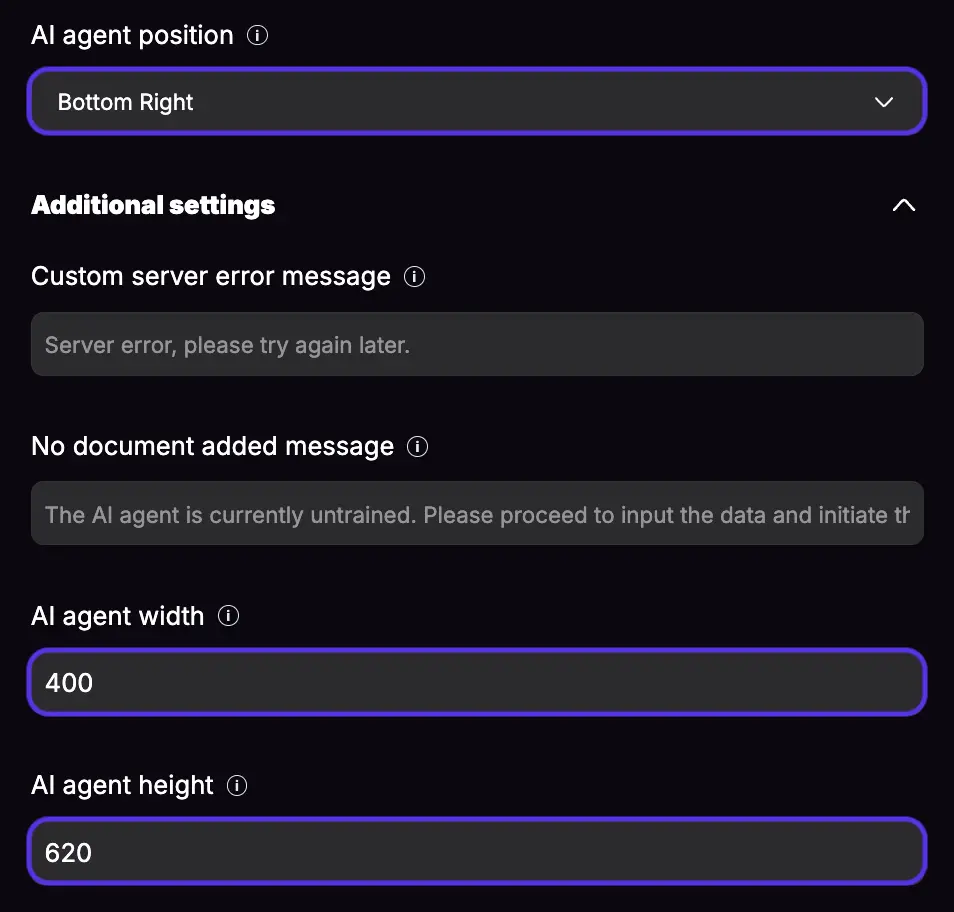Click info icon beside Custom server error message
Viewport: 954px width, 912px height.
pos(414,276)
